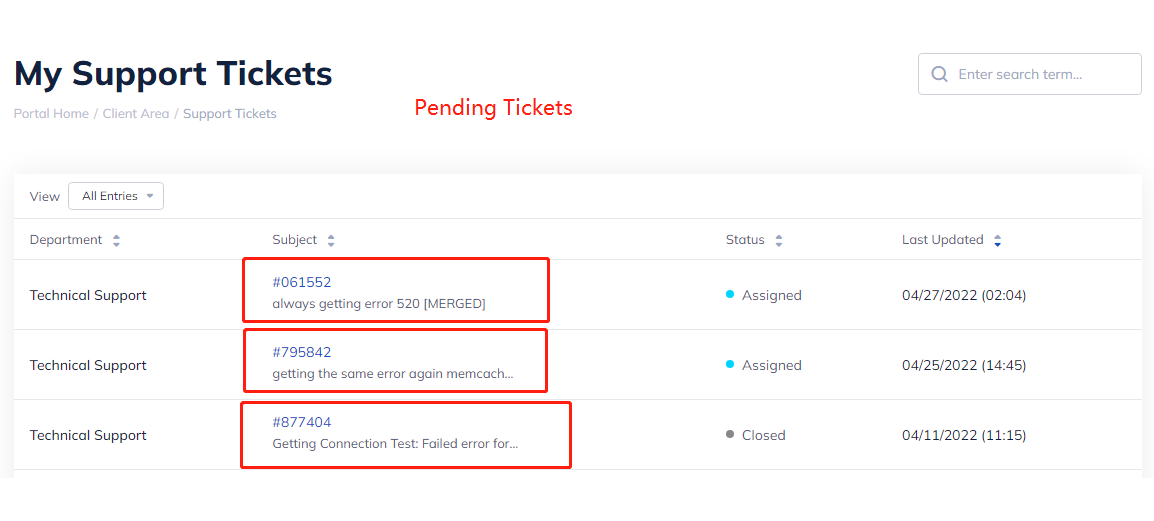Click the Status column sort arrows
The image size is (1154, 521).
[x=779, y=241]
